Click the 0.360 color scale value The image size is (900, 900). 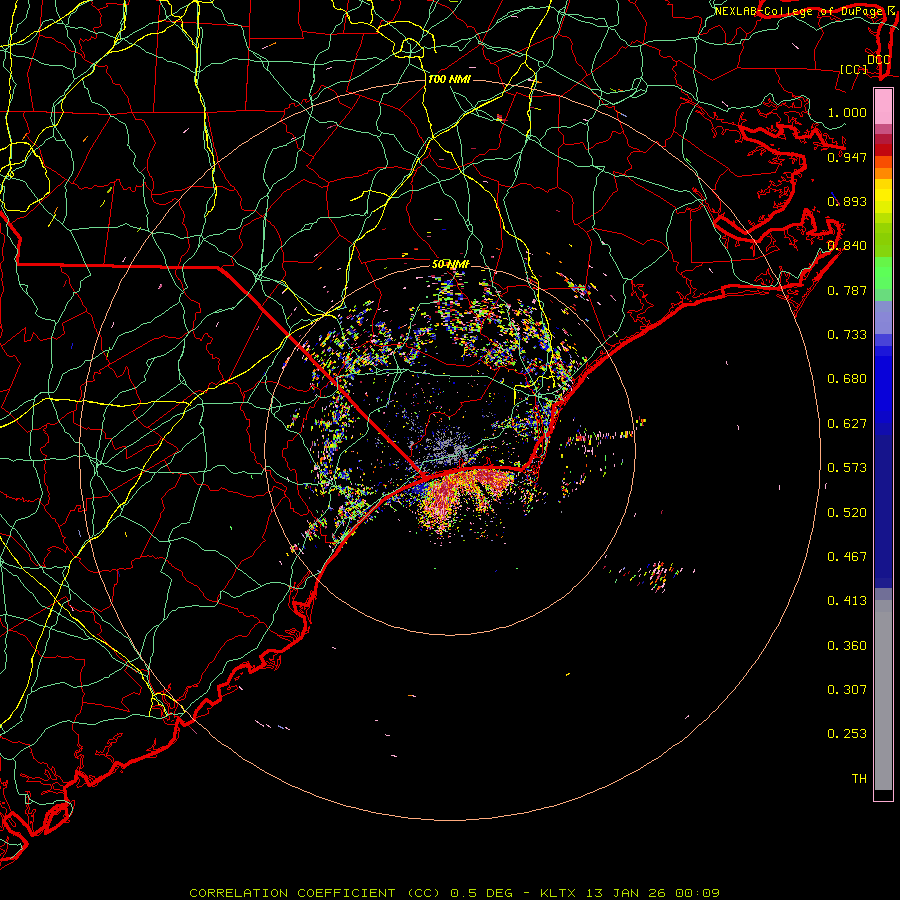[847, 646]
